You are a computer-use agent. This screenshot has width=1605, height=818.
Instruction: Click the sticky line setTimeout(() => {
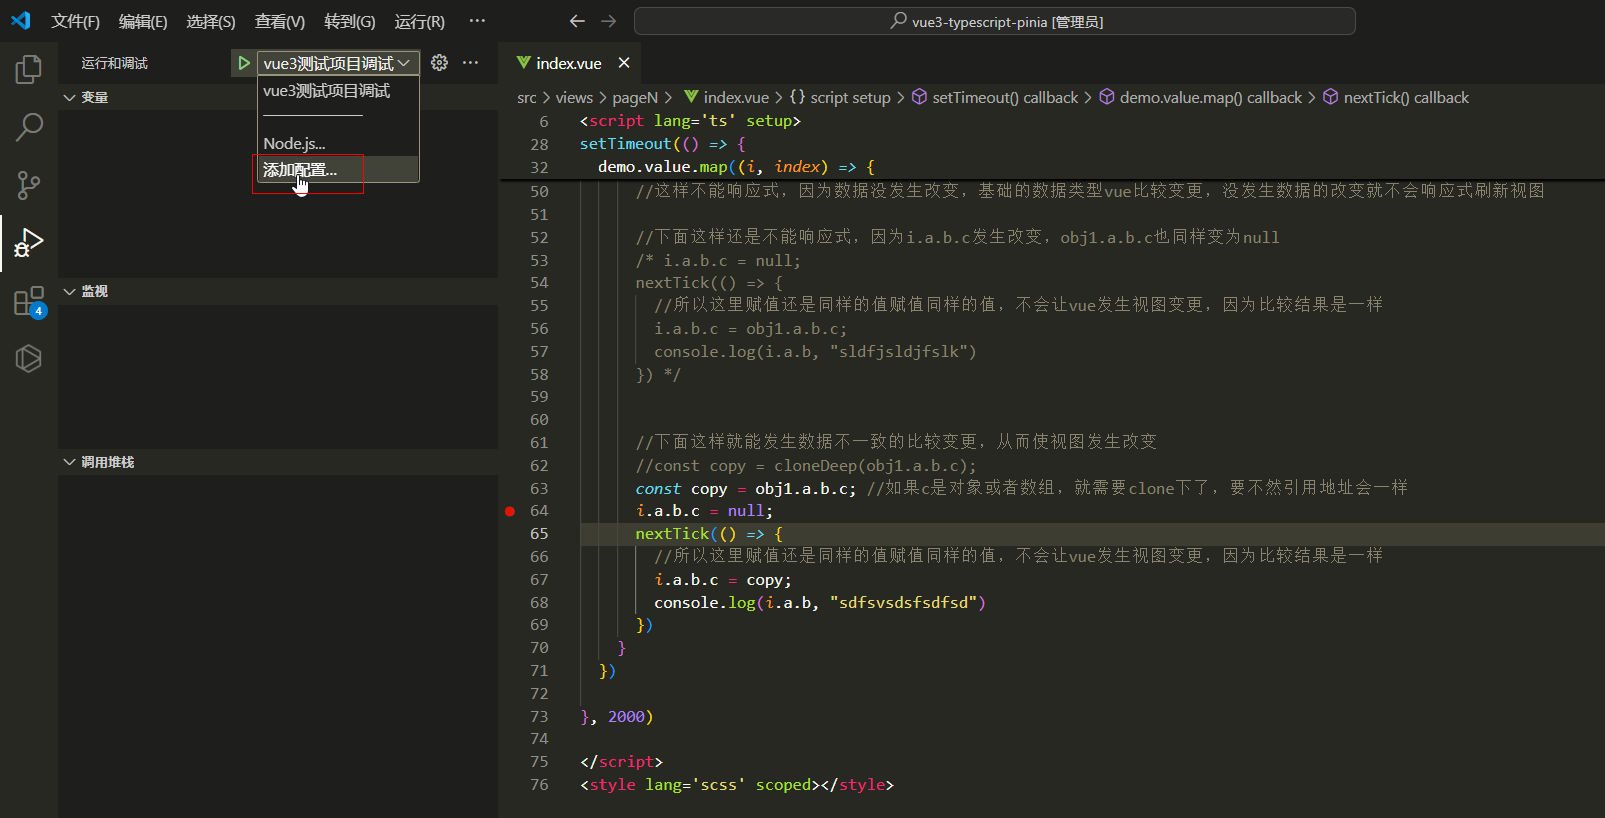click(x=662, y=144)
